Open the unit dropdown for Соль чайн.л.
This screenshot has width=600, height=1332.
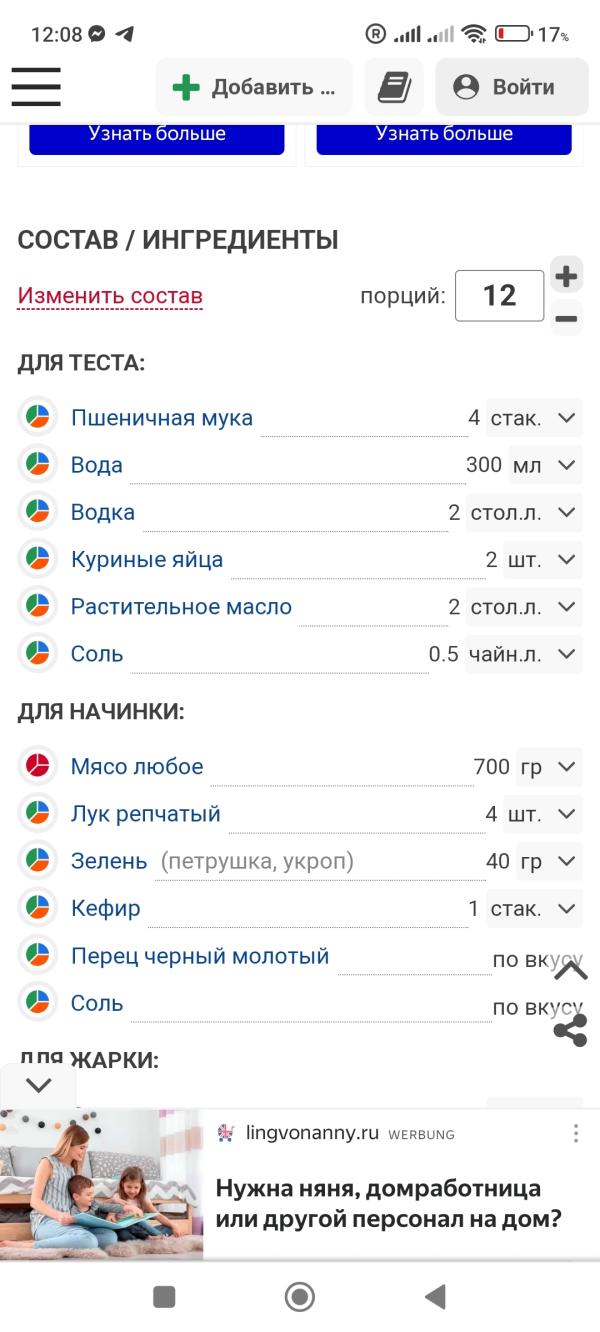click(x=567, y=654)
